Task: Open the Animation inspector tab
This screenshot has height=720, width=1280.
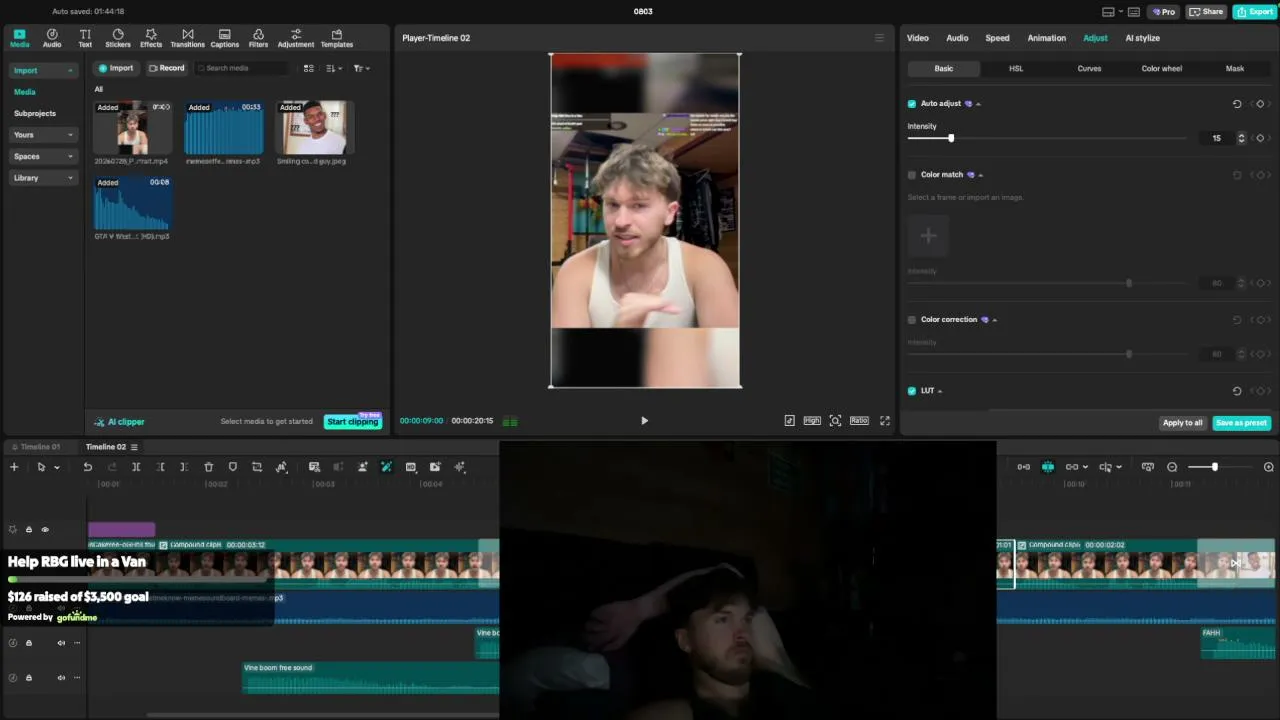Action: [x=1047, y=38]
